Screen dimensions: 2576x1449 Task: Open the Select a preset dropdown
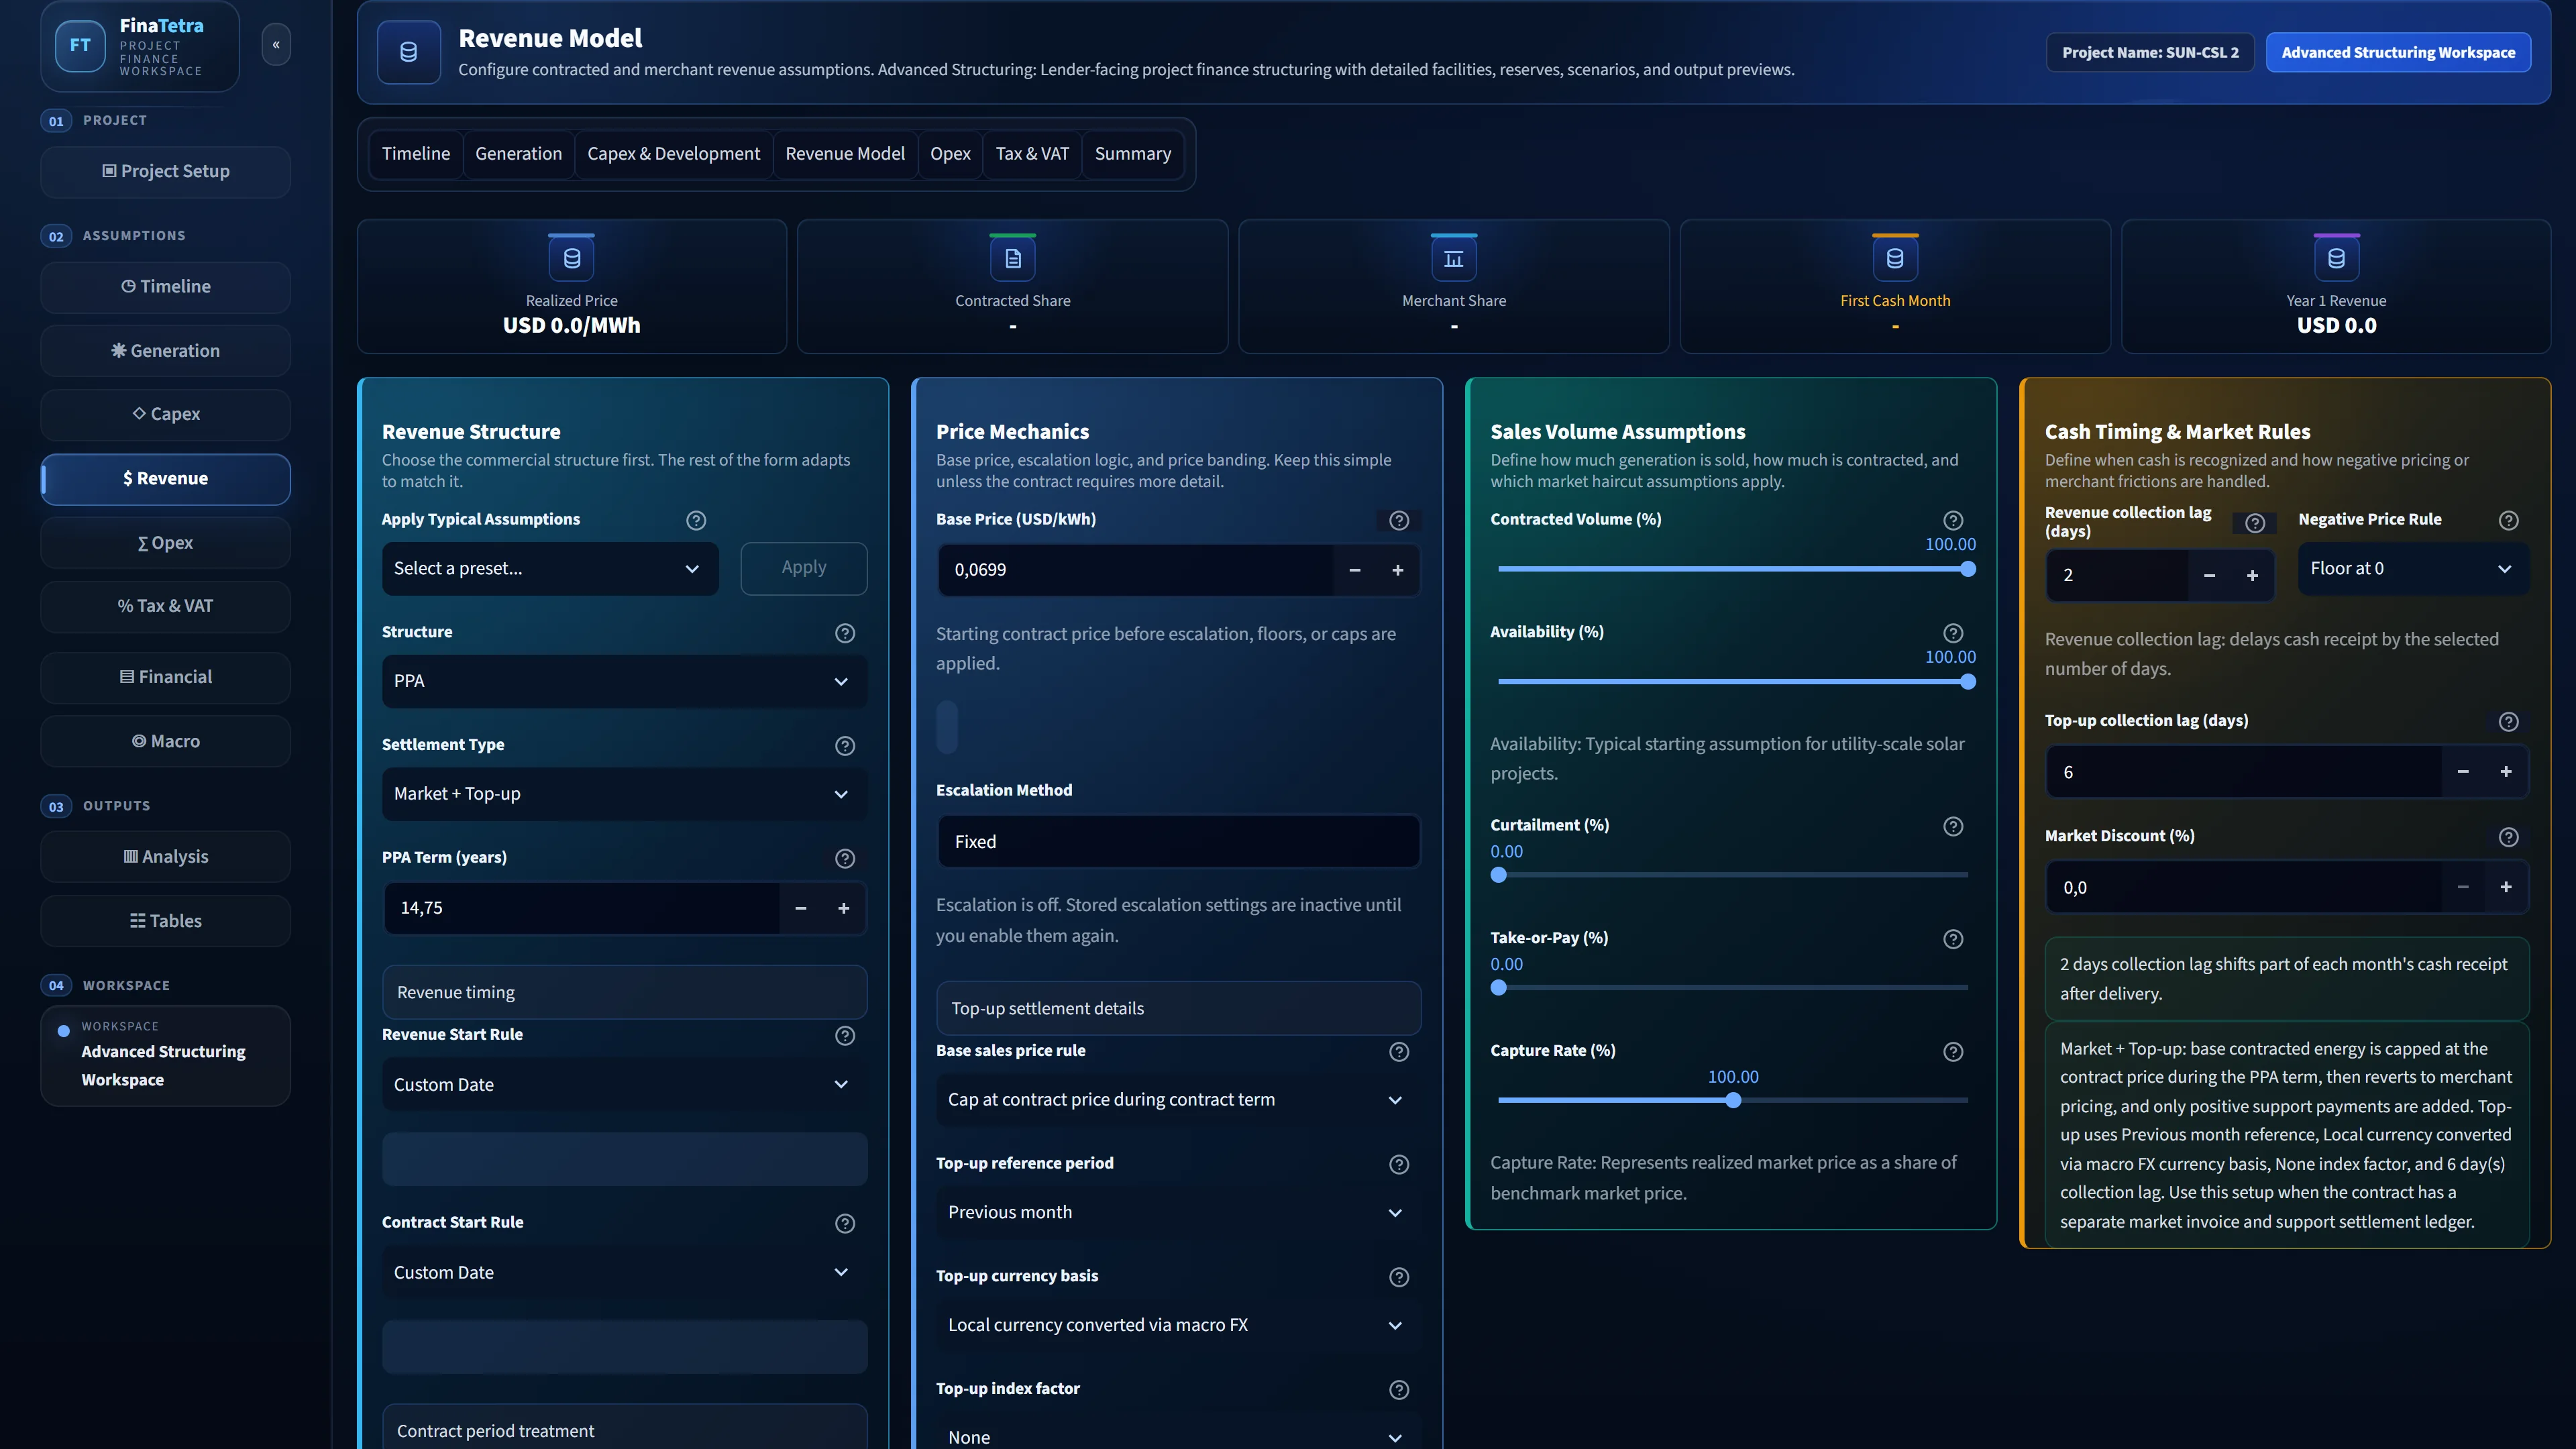550,569
